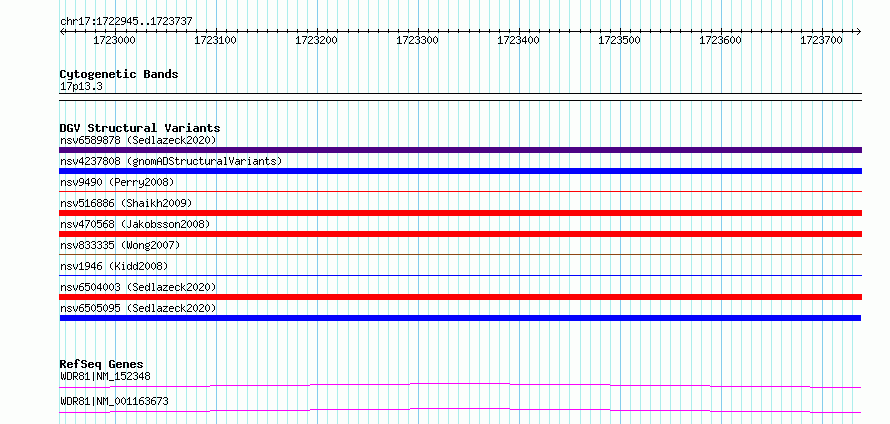Click the dark purple nsv6589878 variant bar
Viewport: 890px width, 424px height.
460,150
